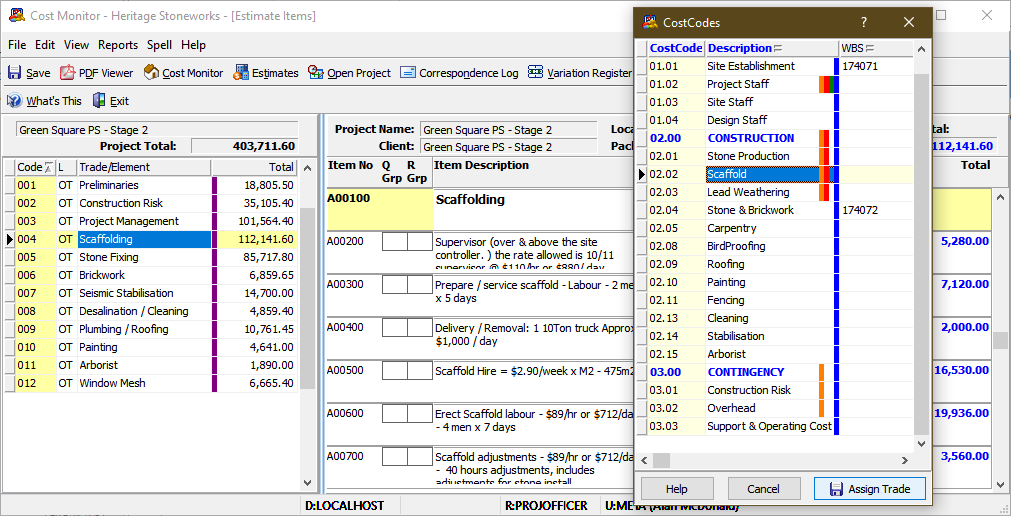Select the Stone Fixing trade row
The width and height of the screenshot is (1011, 516).
click(151, 257)
